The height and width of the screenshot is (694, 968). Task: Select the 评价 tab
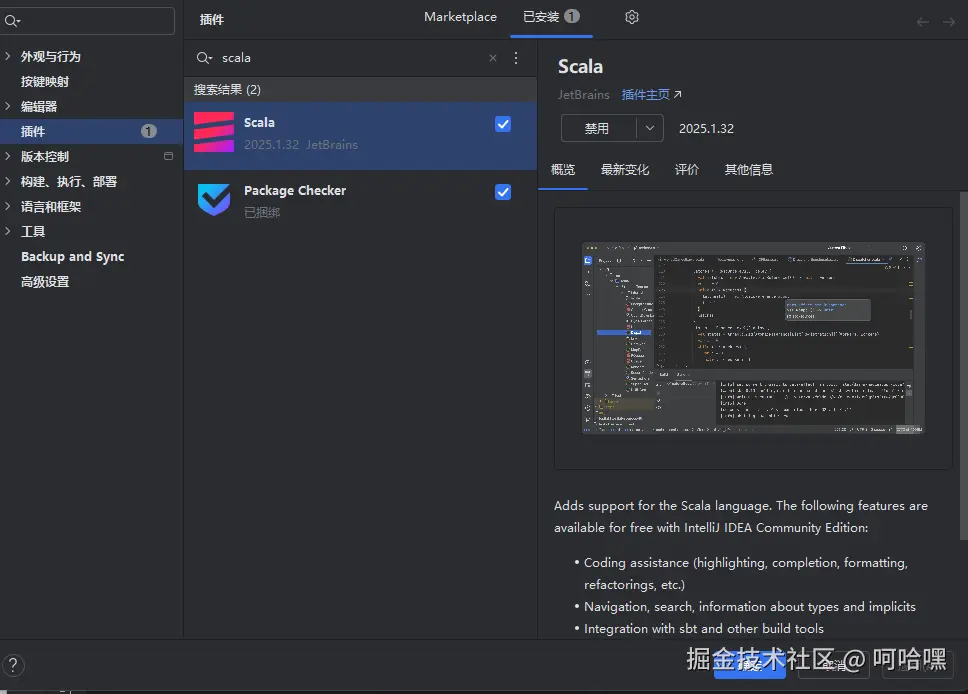(686, 170)
